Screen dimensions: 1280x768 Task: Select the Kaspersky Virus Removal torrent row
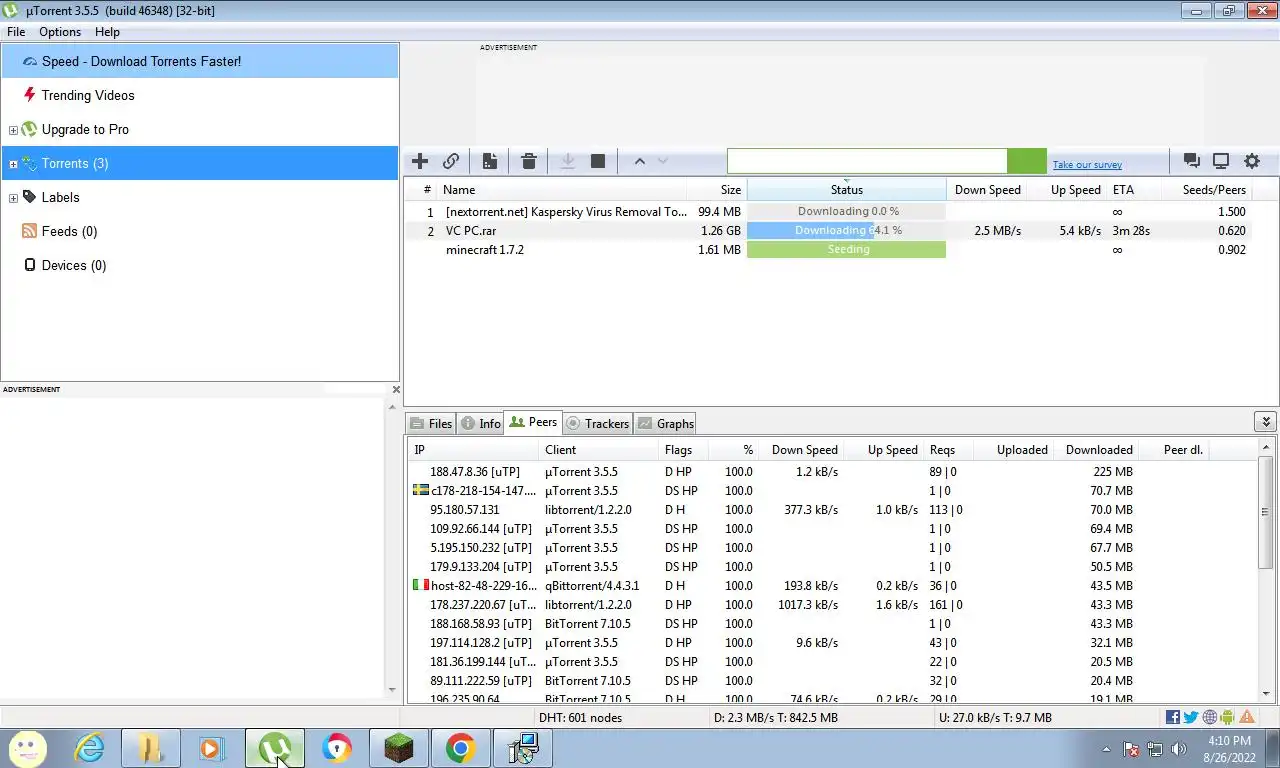pos(828,212)
